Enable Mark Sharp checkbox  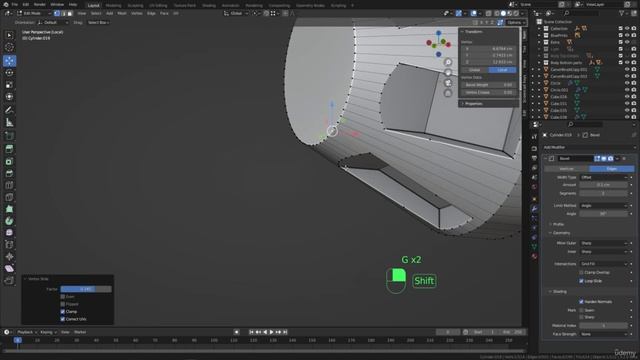tap(581, 317)
